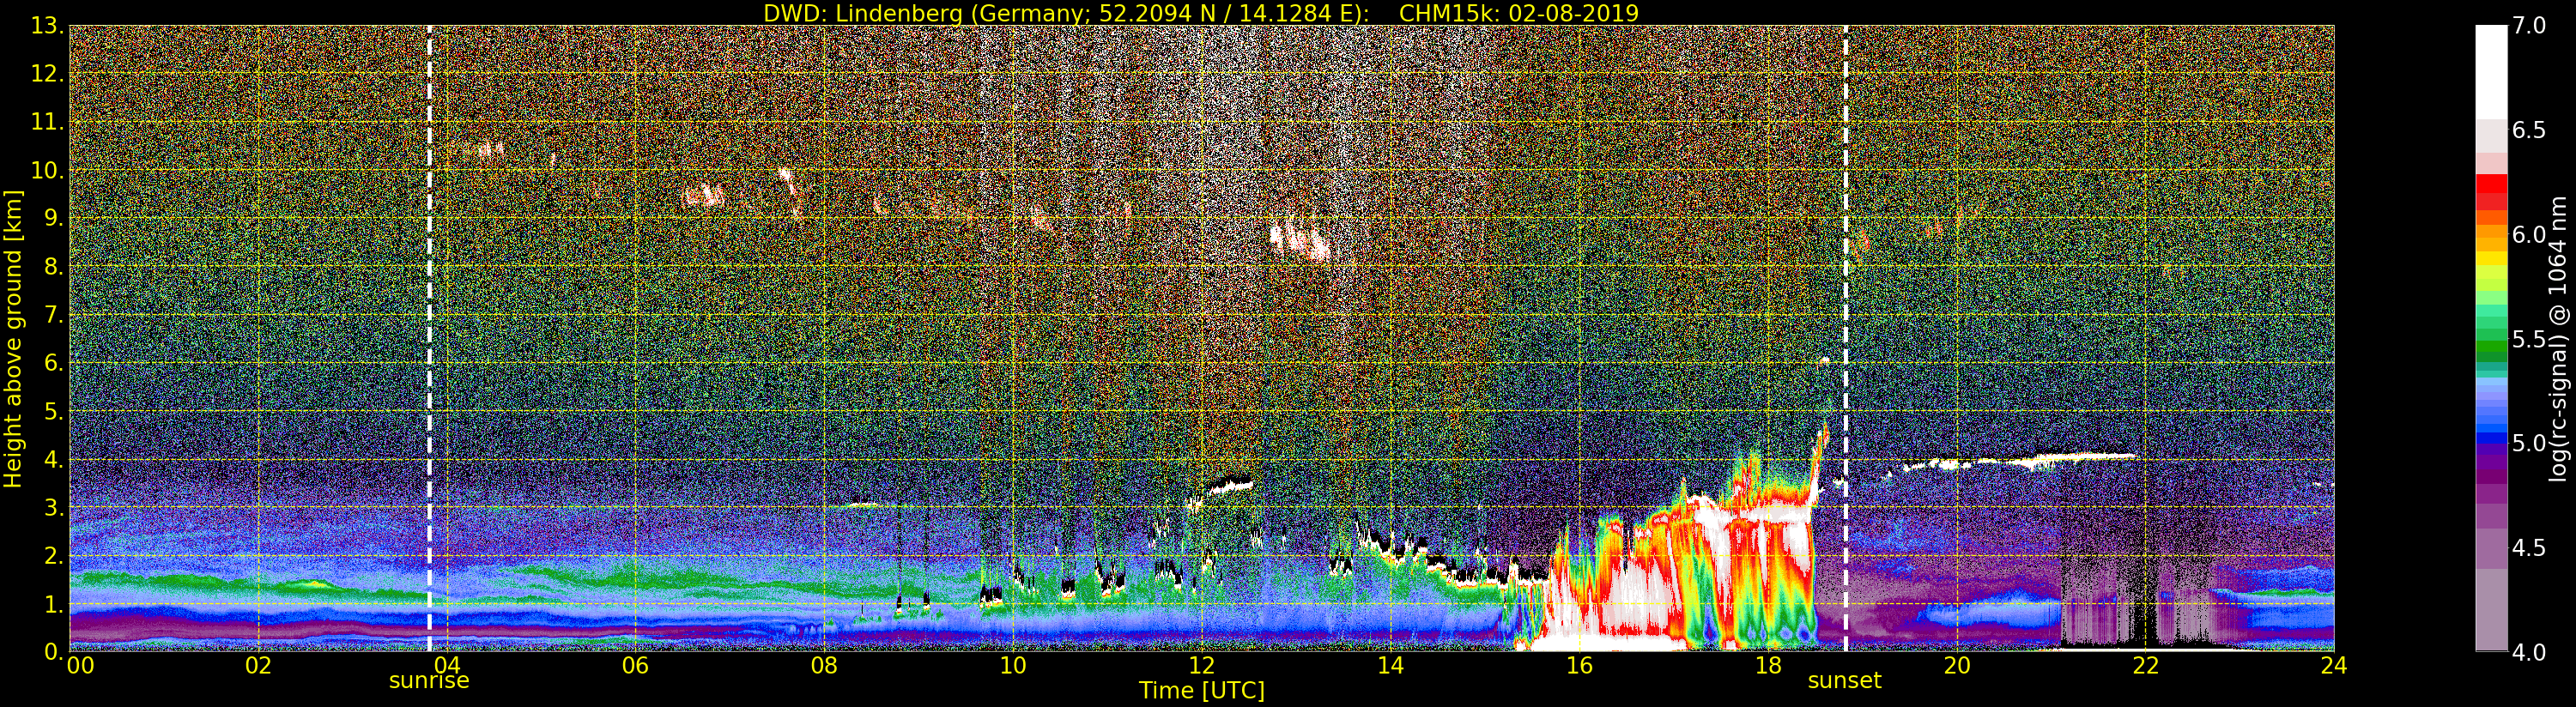This screenshot has height=707, width=2576.
Task: Click the '0.' height axis tick label
Action: tap(53, 651)
